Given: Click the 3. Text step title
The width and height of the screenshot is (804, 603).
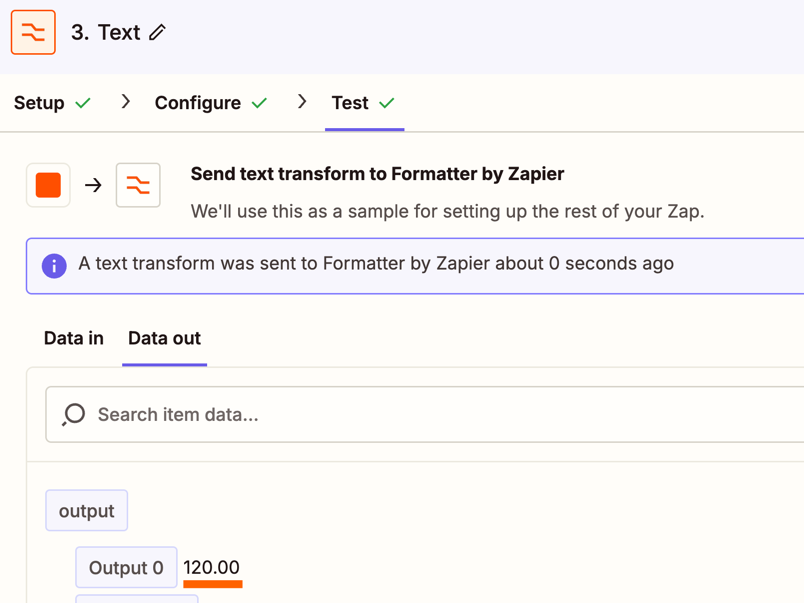Looking at the screenshot, I should click(106, 32).
